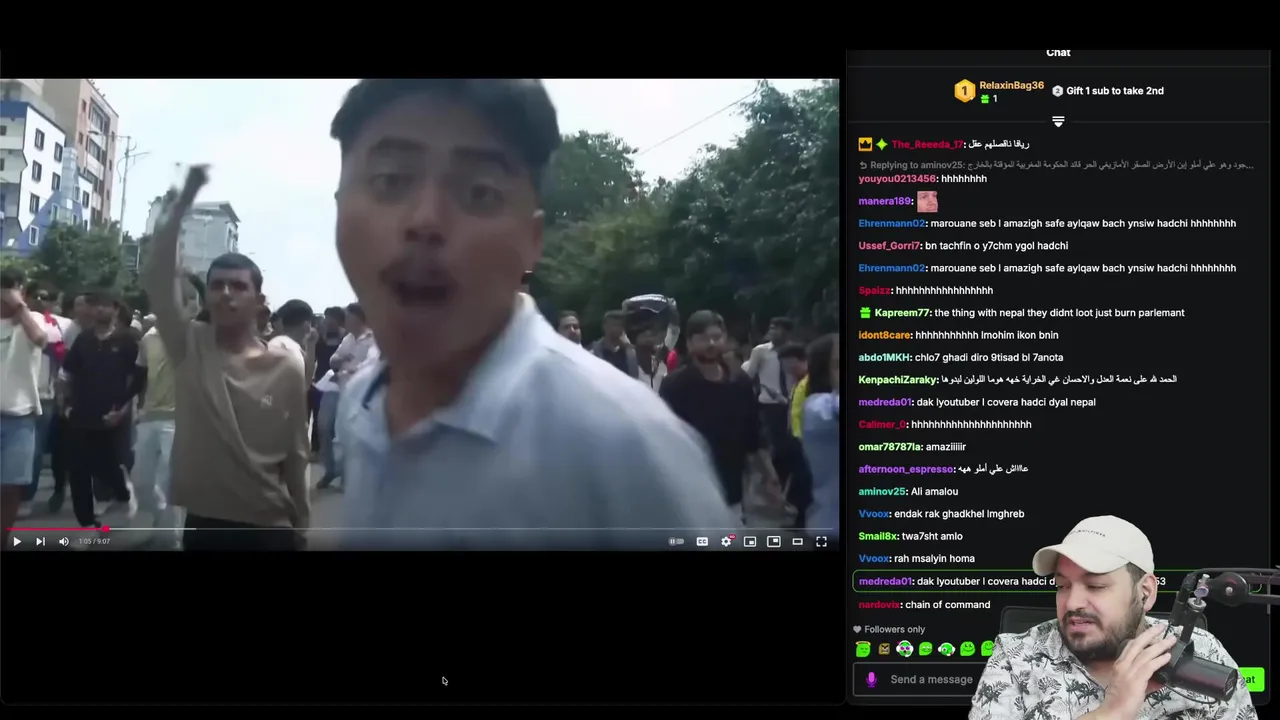Open youyou0213456 username in chat
The height and width of the screenshot is (720, 1280).
pyautogui.click(x=897, y=179)
